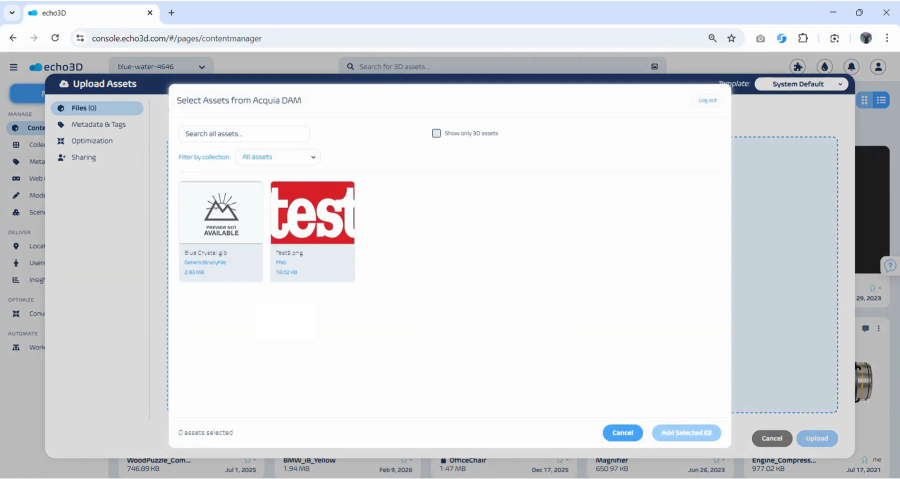Click the Optimization tab icon
Image resolution: width=900 pixels, height=479 pixels.
tap(61, 141)
